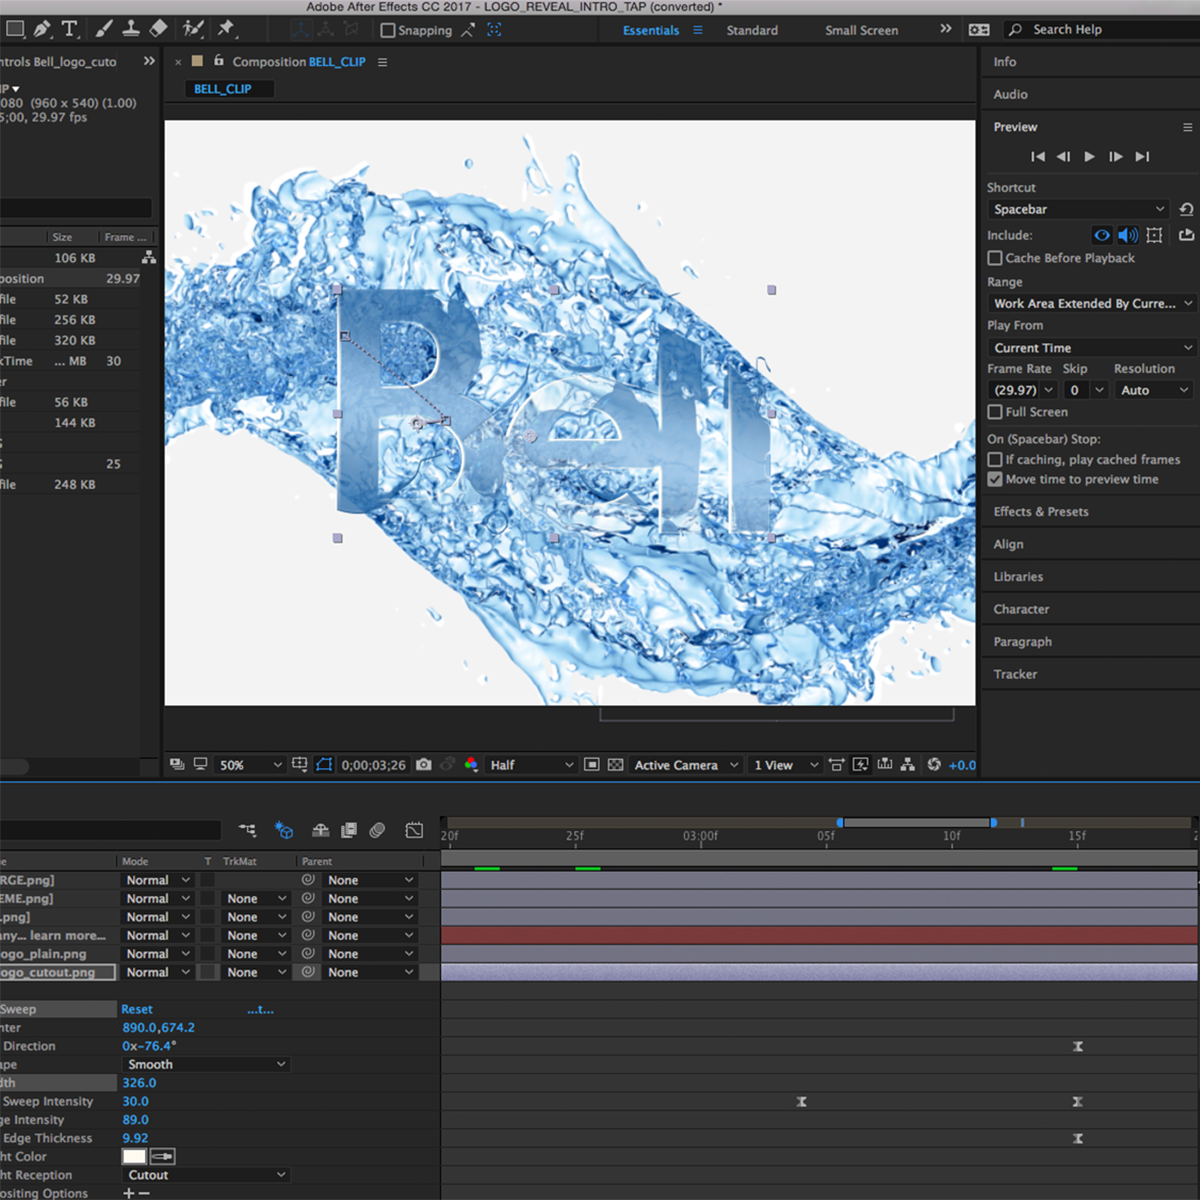This screenshot has height=1200, width=1200.
Task: Uncheck Move time to preview time
Action: (x=995, y=480)
